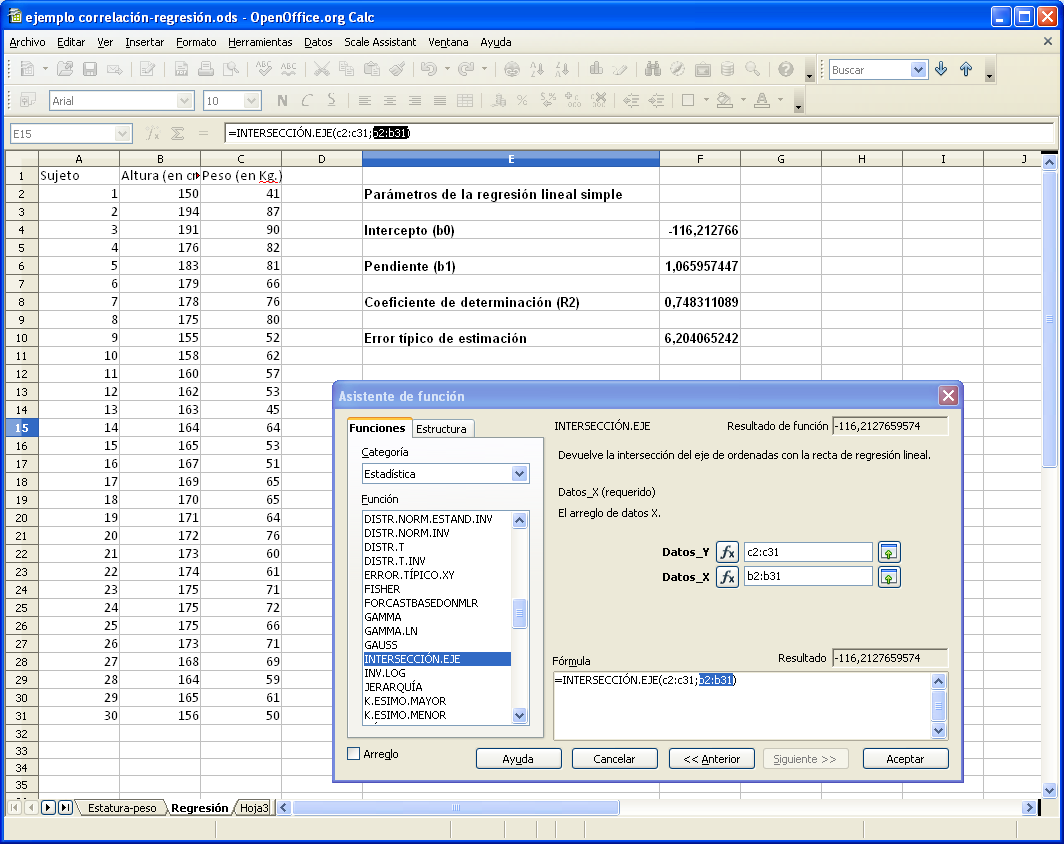Click the Cancelar button
The height and width of the screenshot is (844, 1064).
tap(614, 759)
